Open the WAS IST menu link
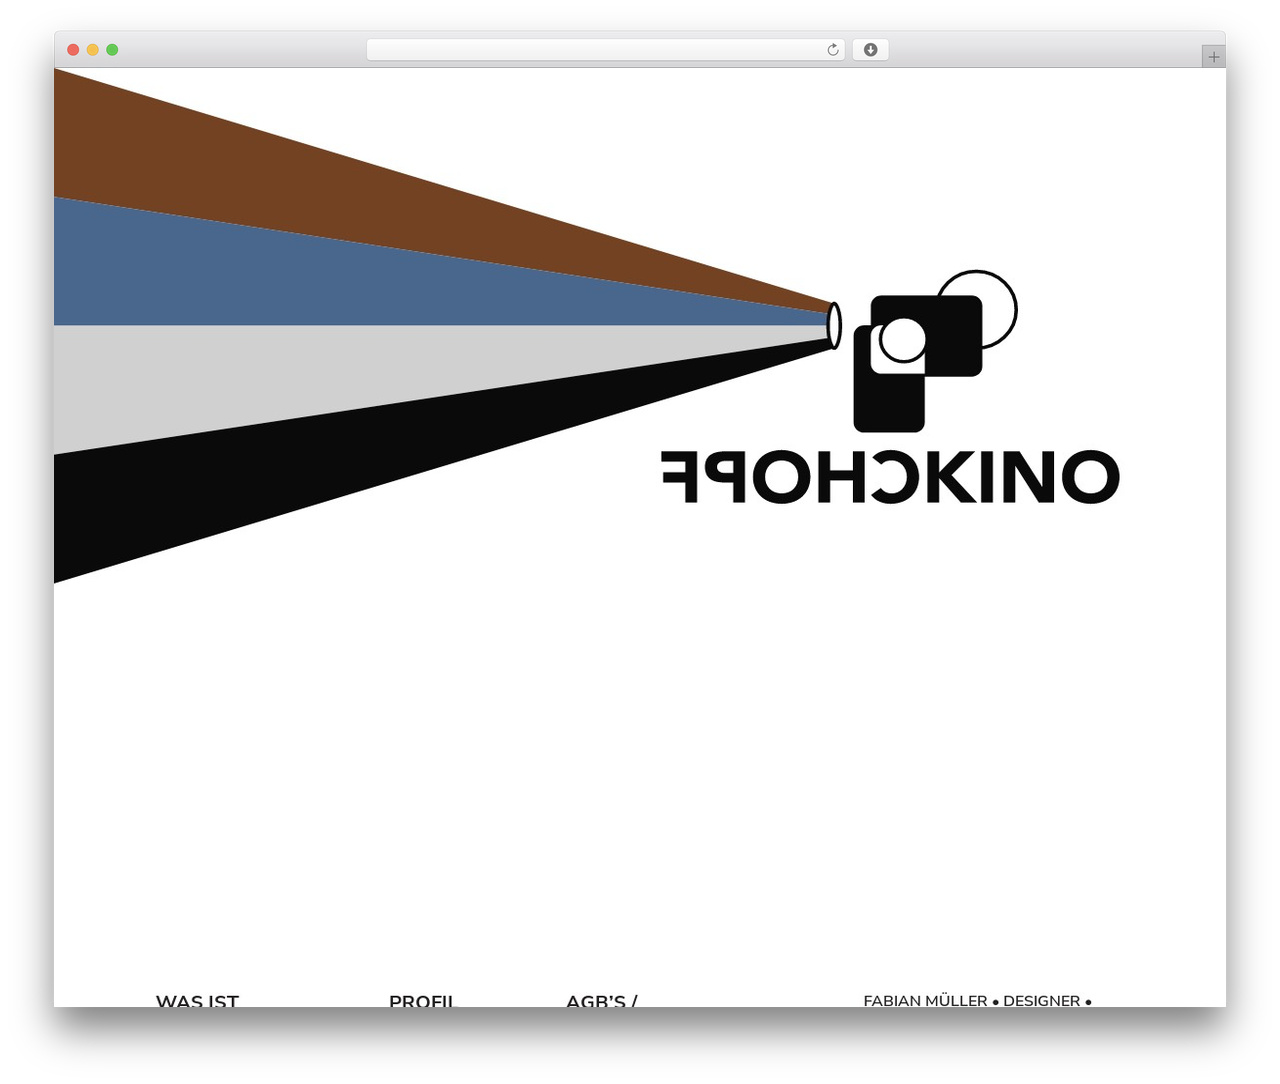The height and width of the screenshot is (1084, 1280). pos(197,1000)
